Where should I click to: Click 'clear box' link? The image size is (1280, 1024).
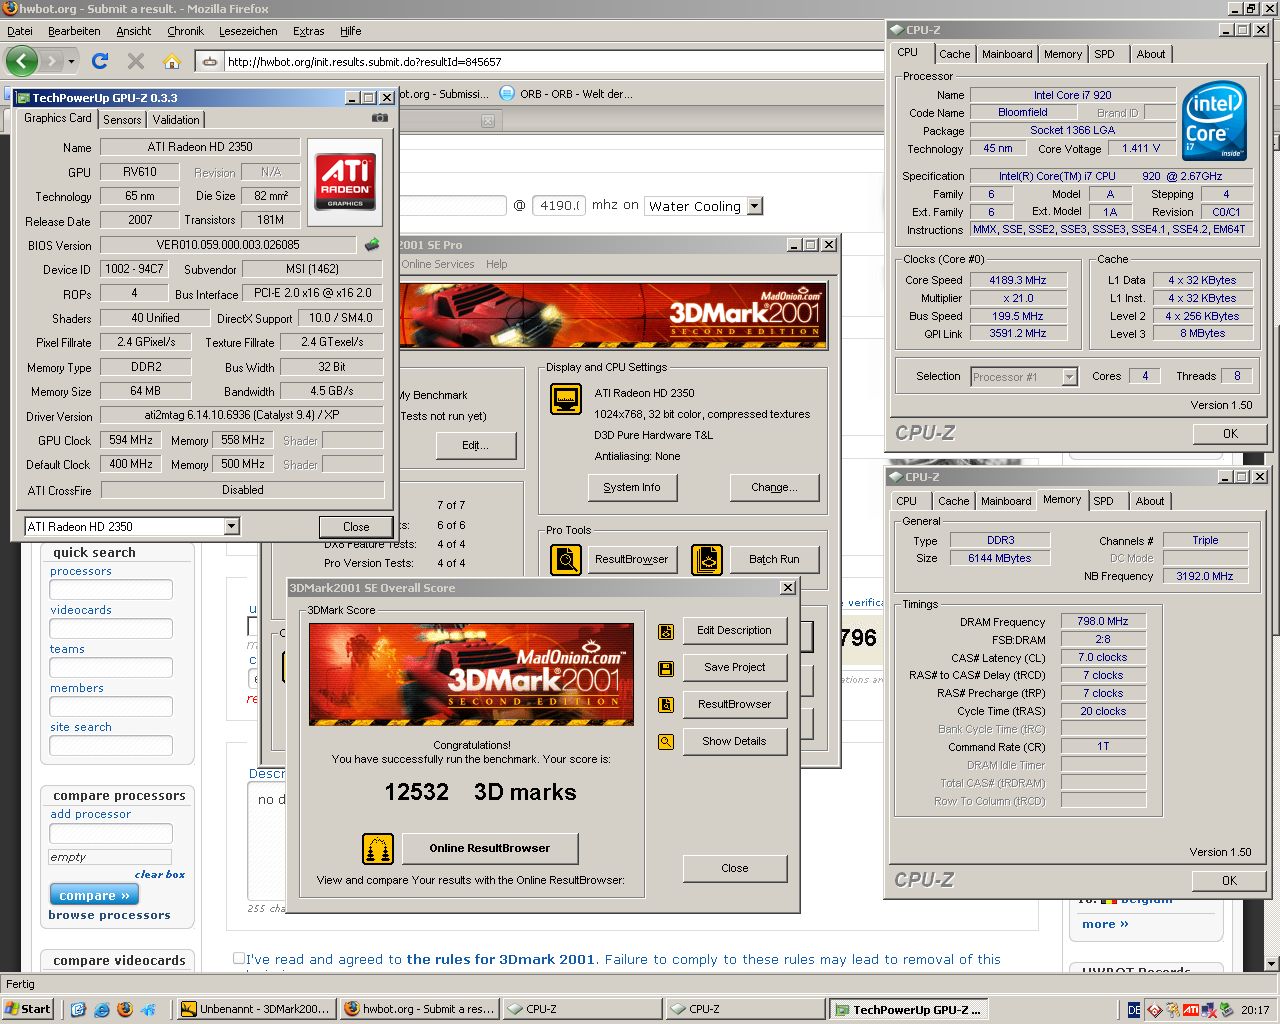[160, 874]
